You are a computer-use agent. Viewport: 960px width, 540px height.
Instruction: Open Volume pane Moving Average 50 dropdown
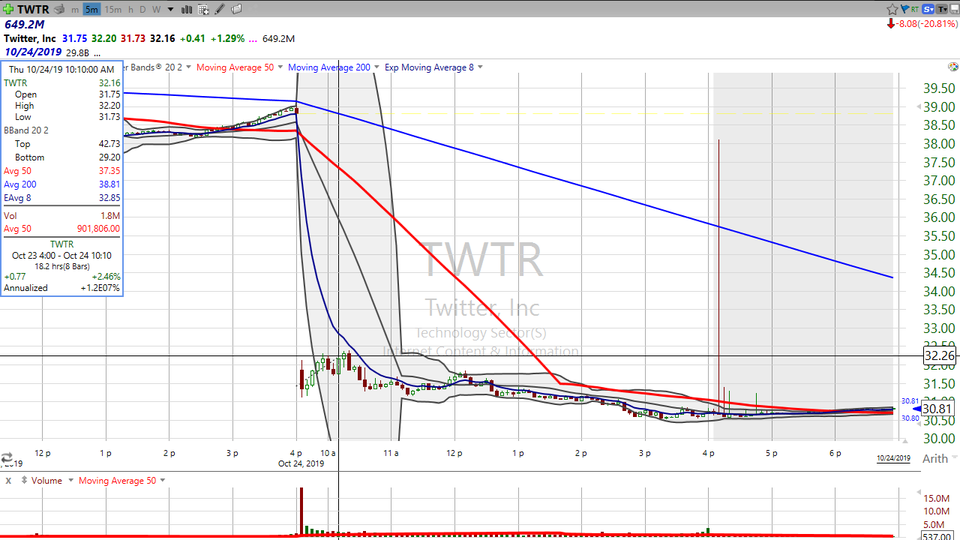[x=162, y=481]
